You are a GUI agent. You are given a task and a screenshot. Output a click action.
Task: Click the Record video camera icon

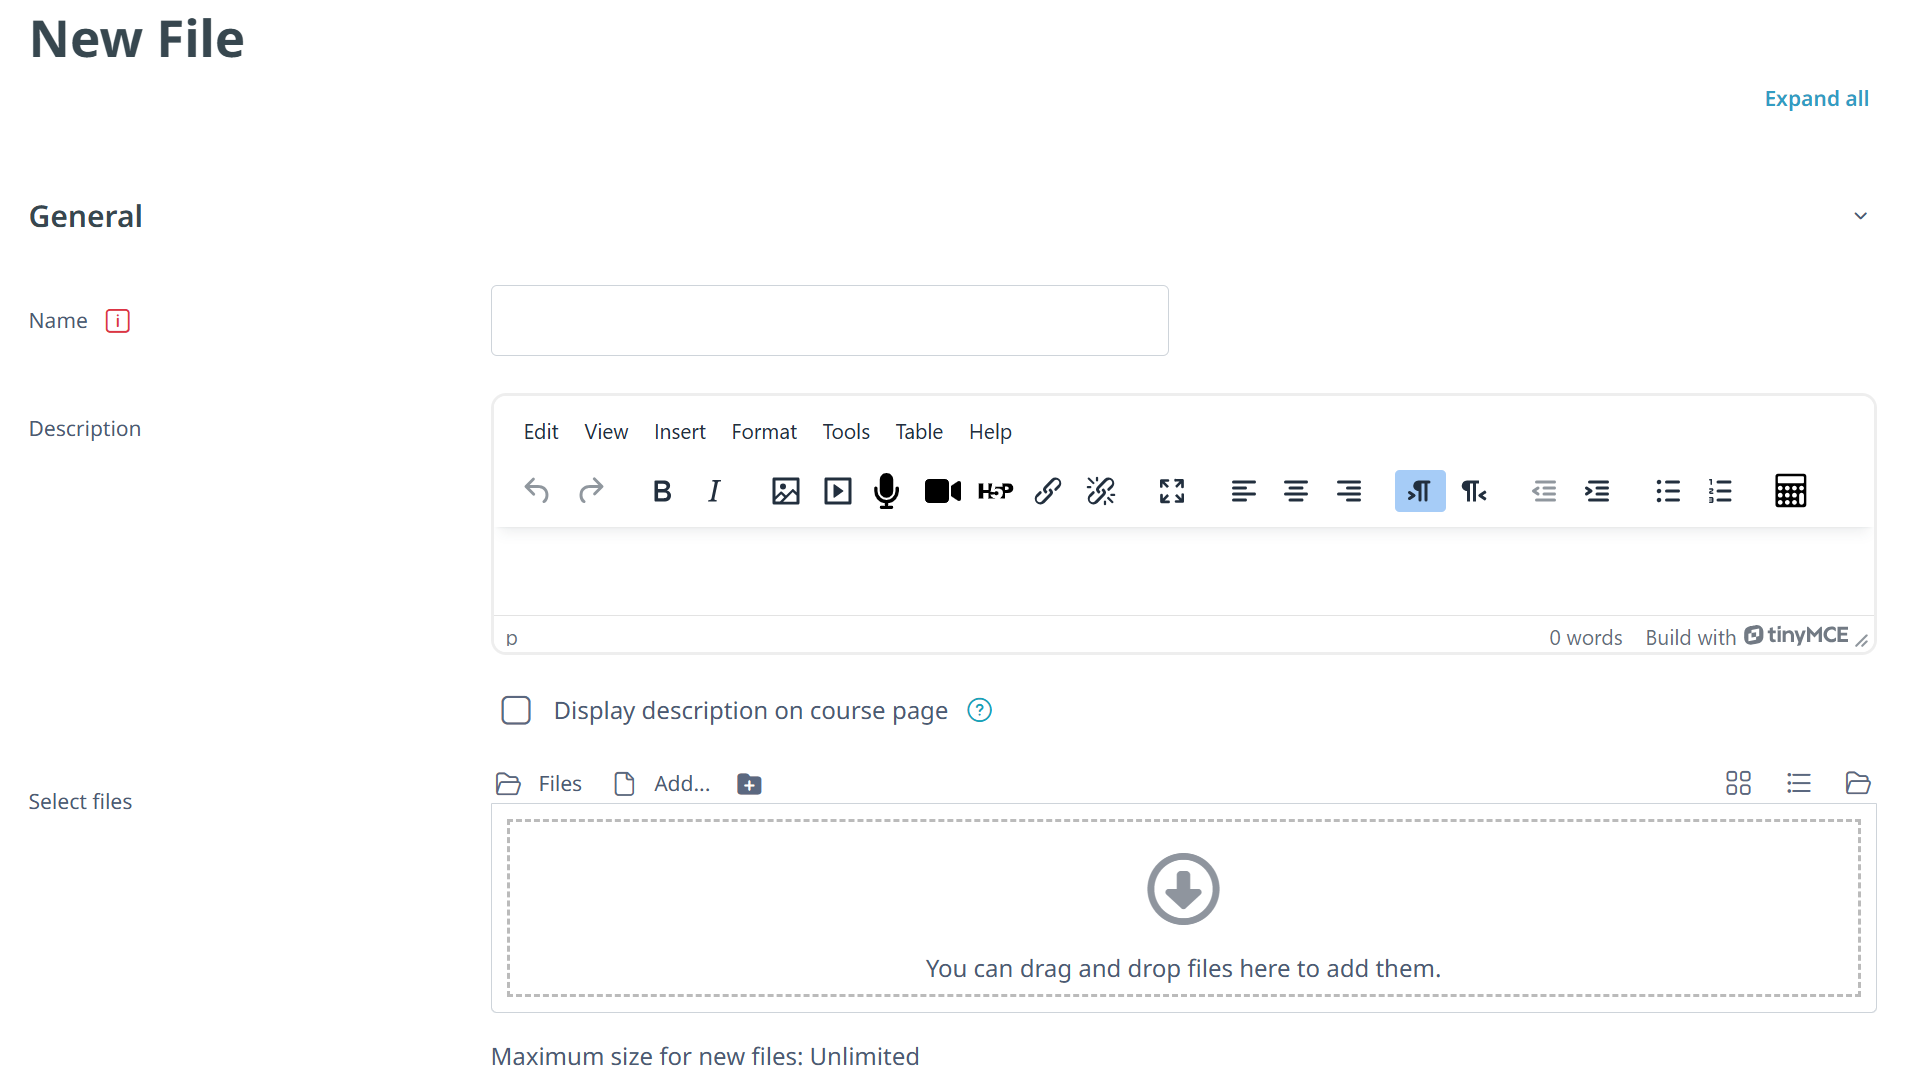coord(942,491)
